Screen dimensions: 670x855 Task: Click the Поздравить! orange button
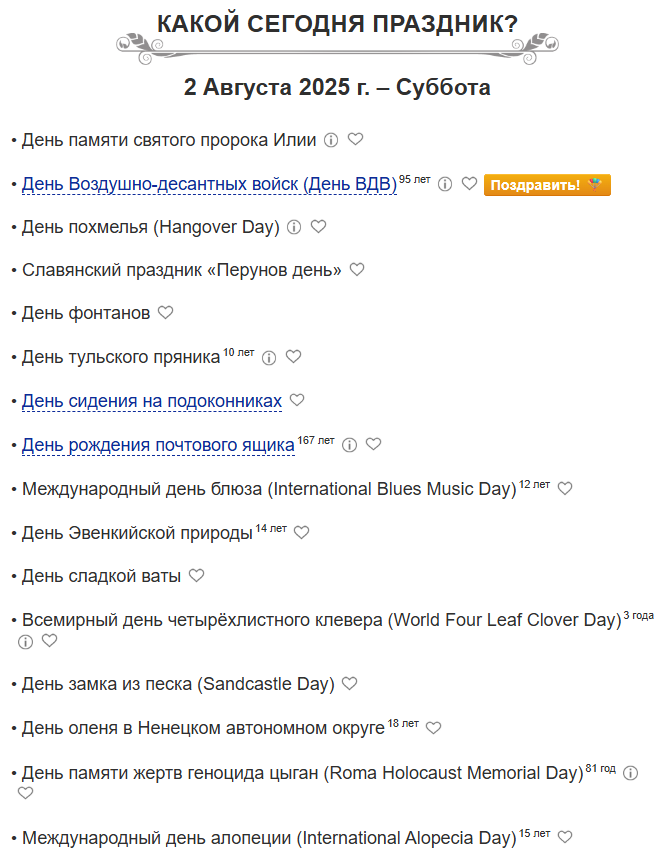click(x=547, y=185)
